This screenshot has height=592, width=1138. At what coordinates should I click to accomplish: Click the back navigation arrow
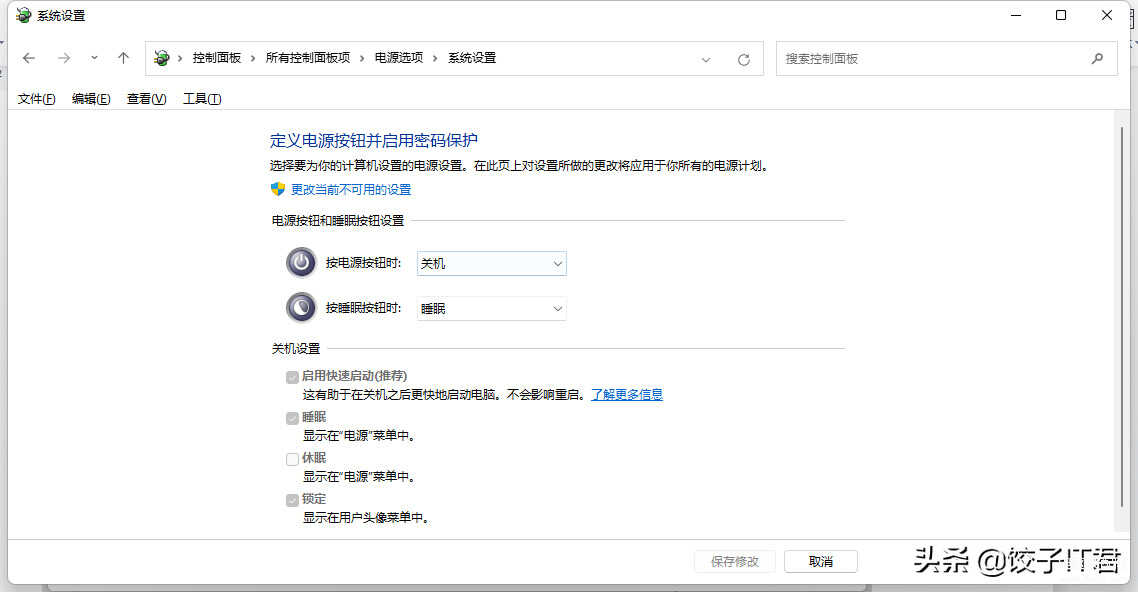click(x=29, y=58)
